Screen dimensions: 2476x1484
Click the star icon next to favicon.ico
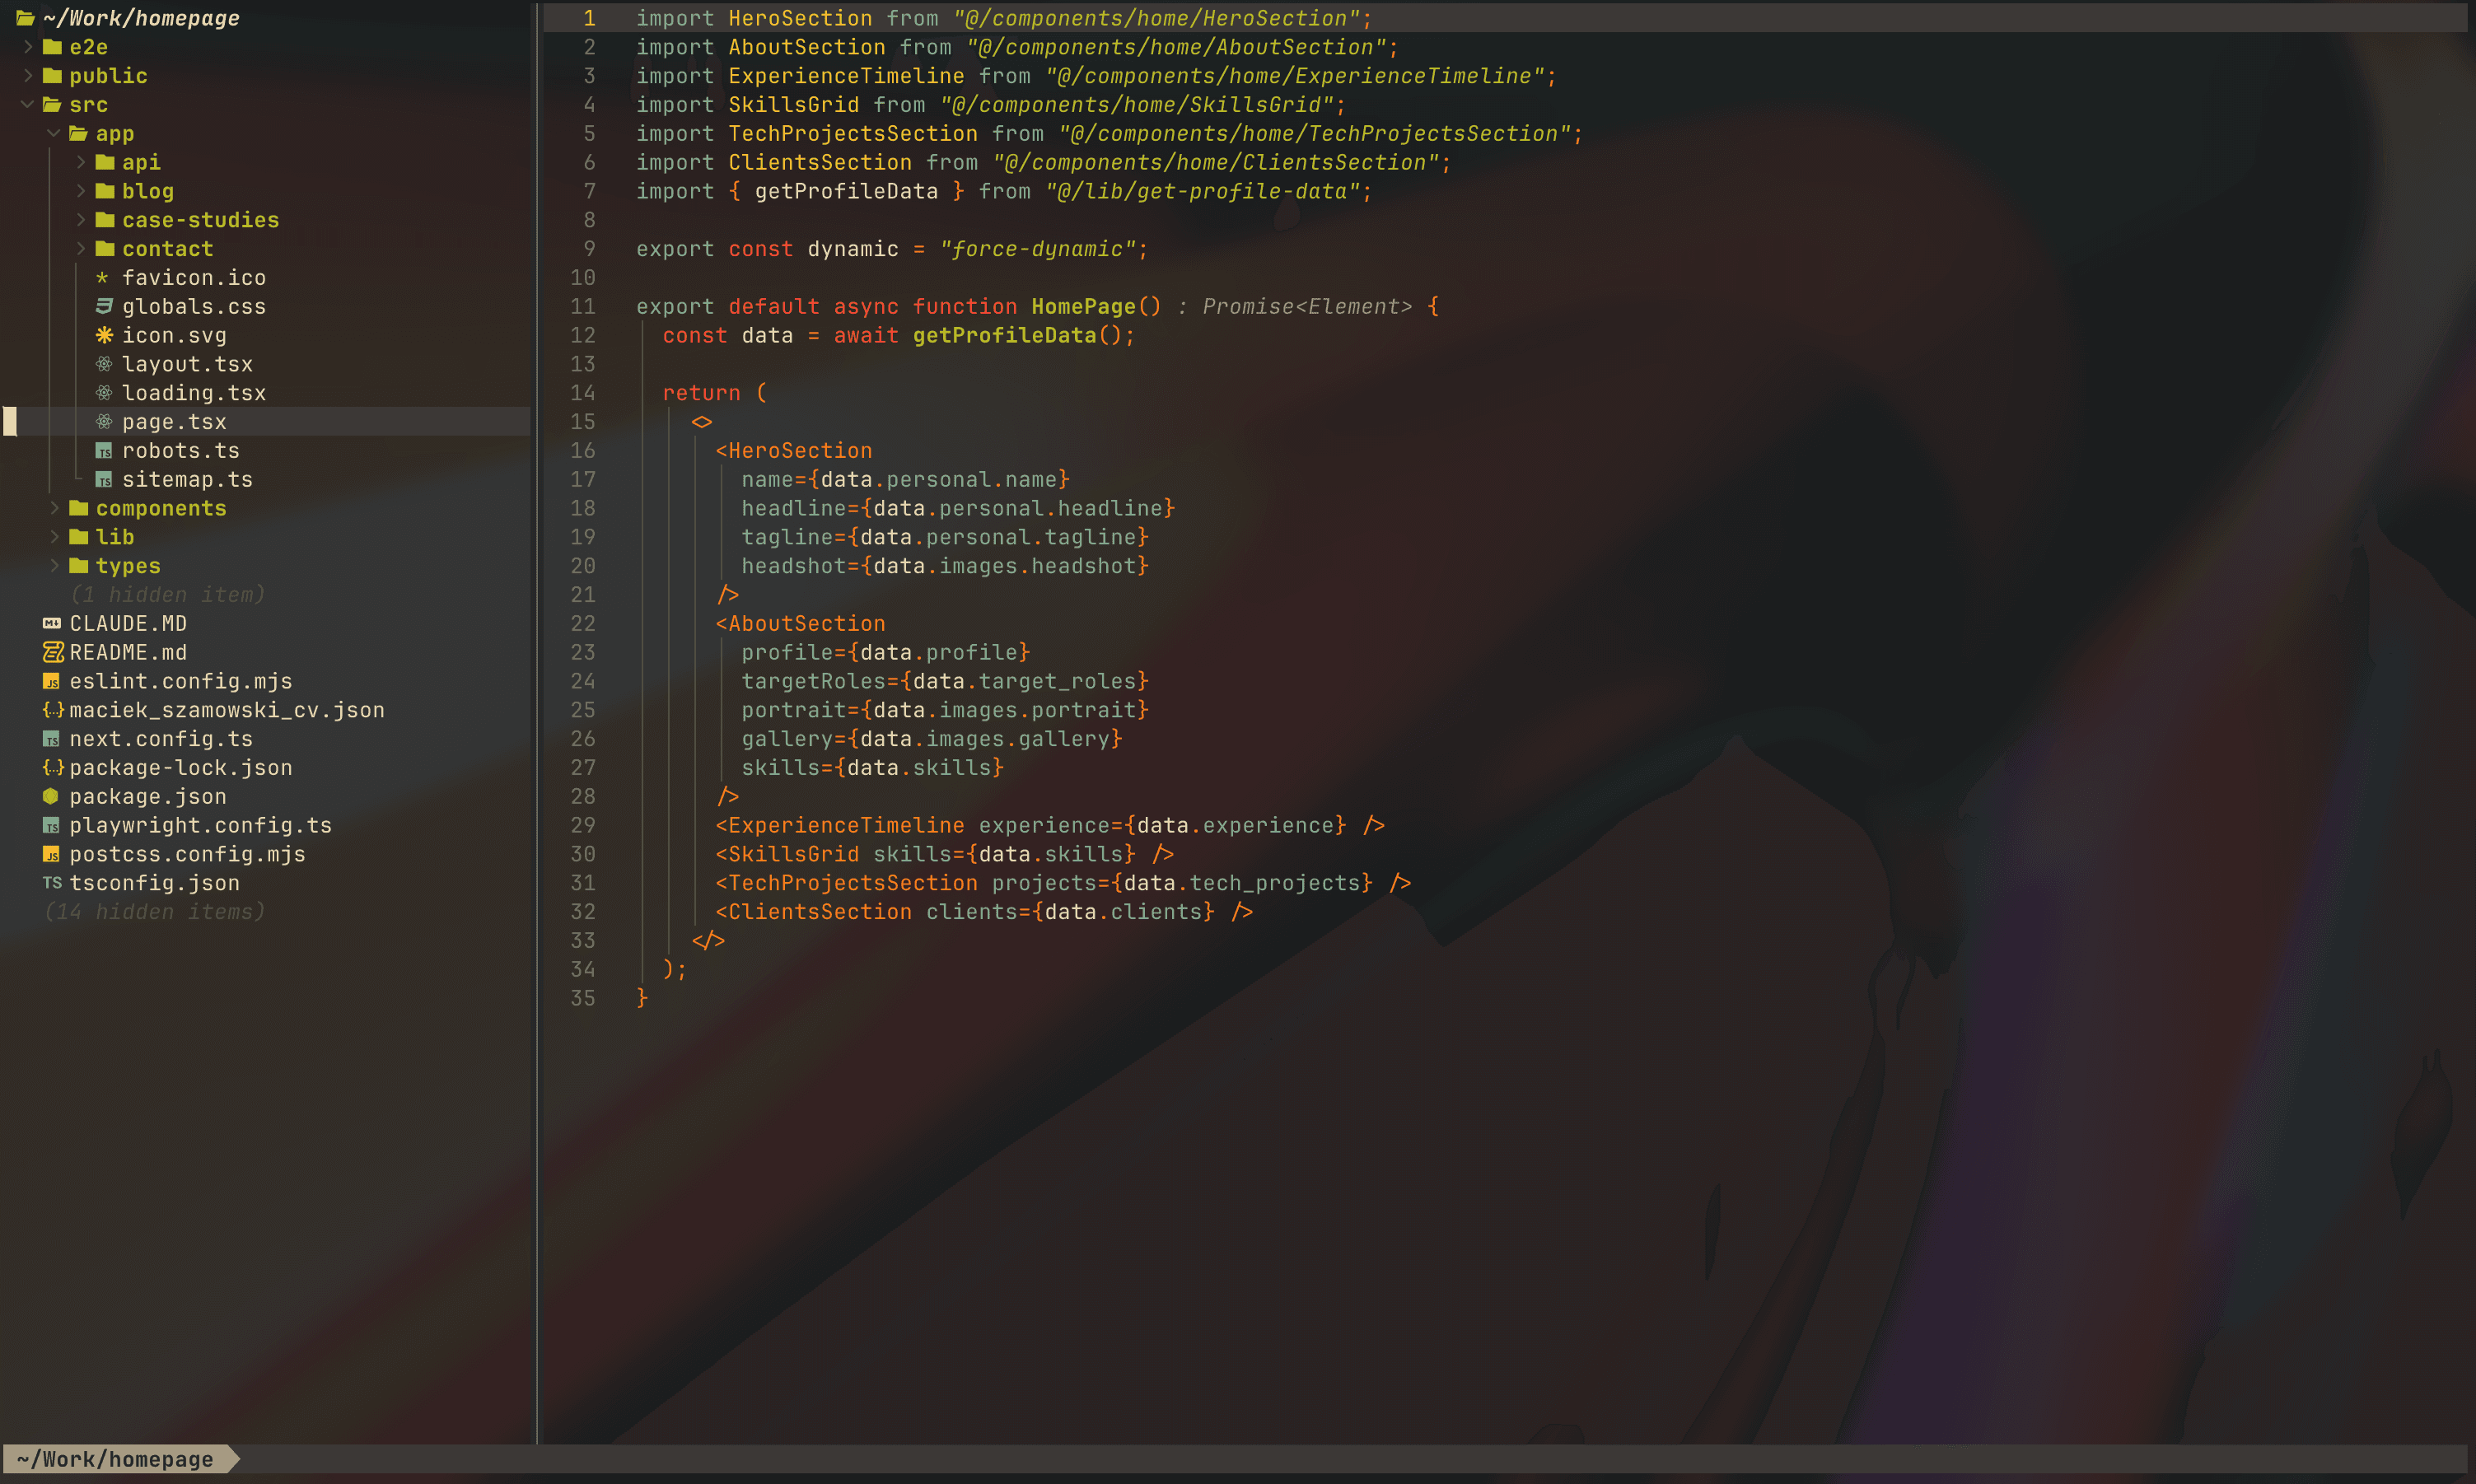102,277
